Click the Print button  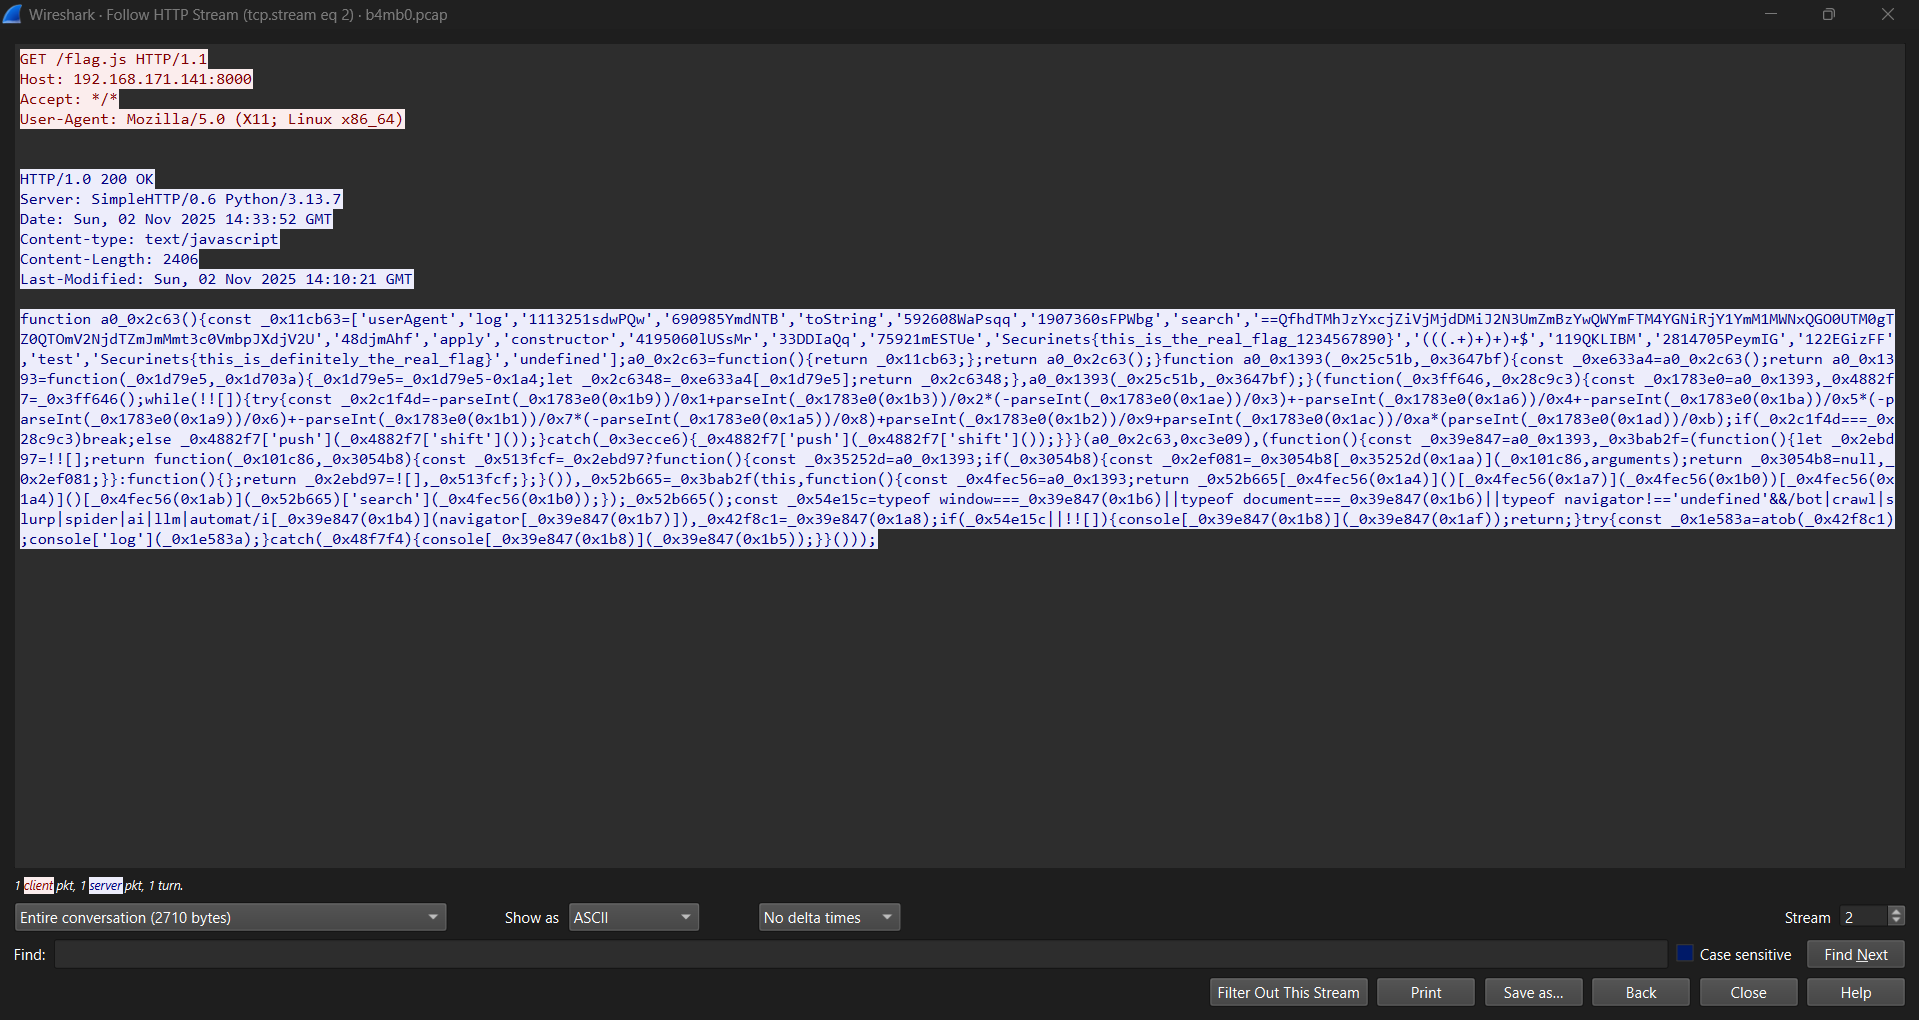tap(1425, 992)
